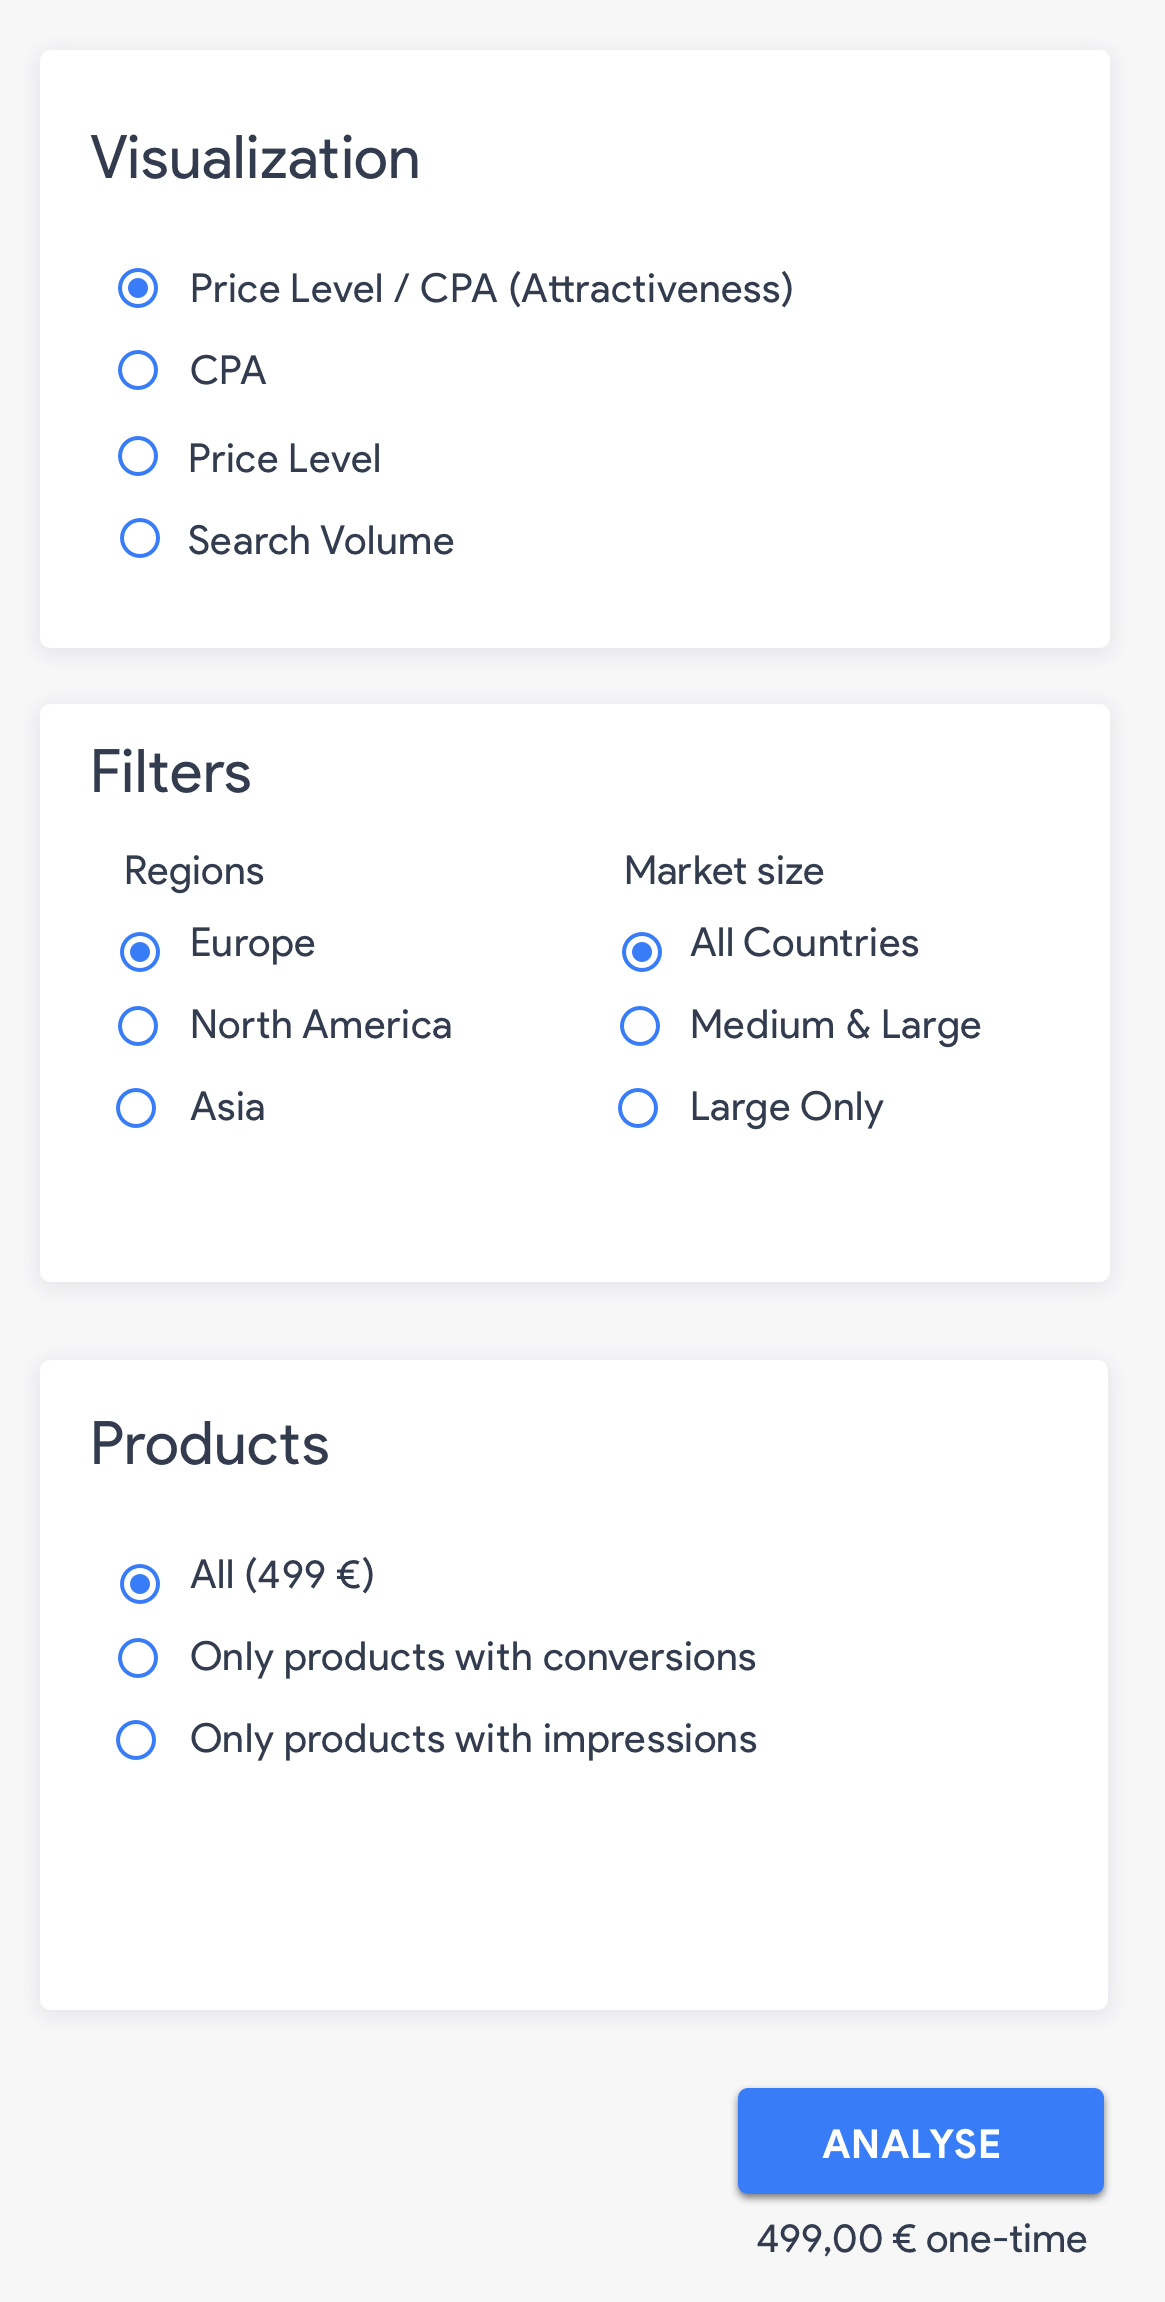This screenshot has width=1165, height=2302.
Task: Select the Europe region option
Action: [x=138, y=952]
